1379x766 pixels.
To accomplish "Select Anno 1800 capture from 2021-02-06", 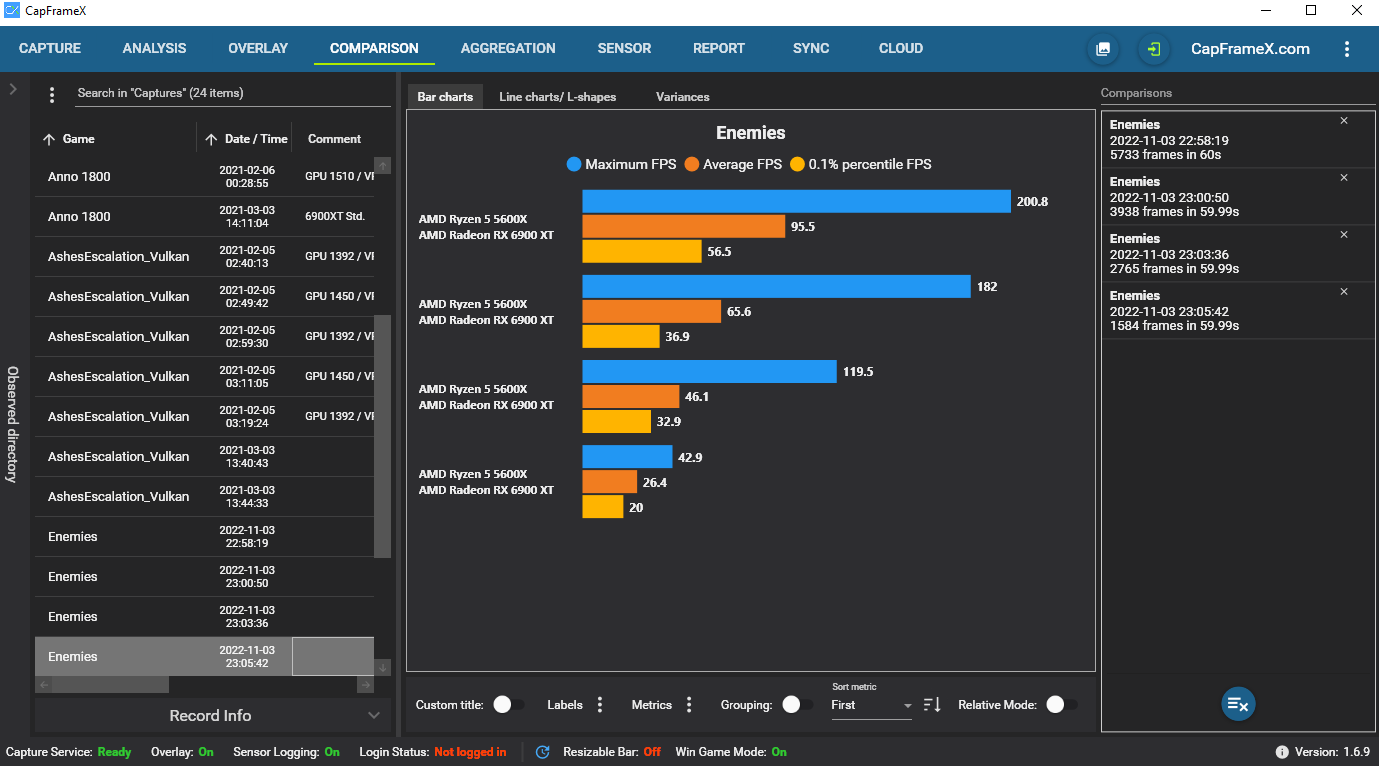I will pyautogui.click(x=204, y=177).
